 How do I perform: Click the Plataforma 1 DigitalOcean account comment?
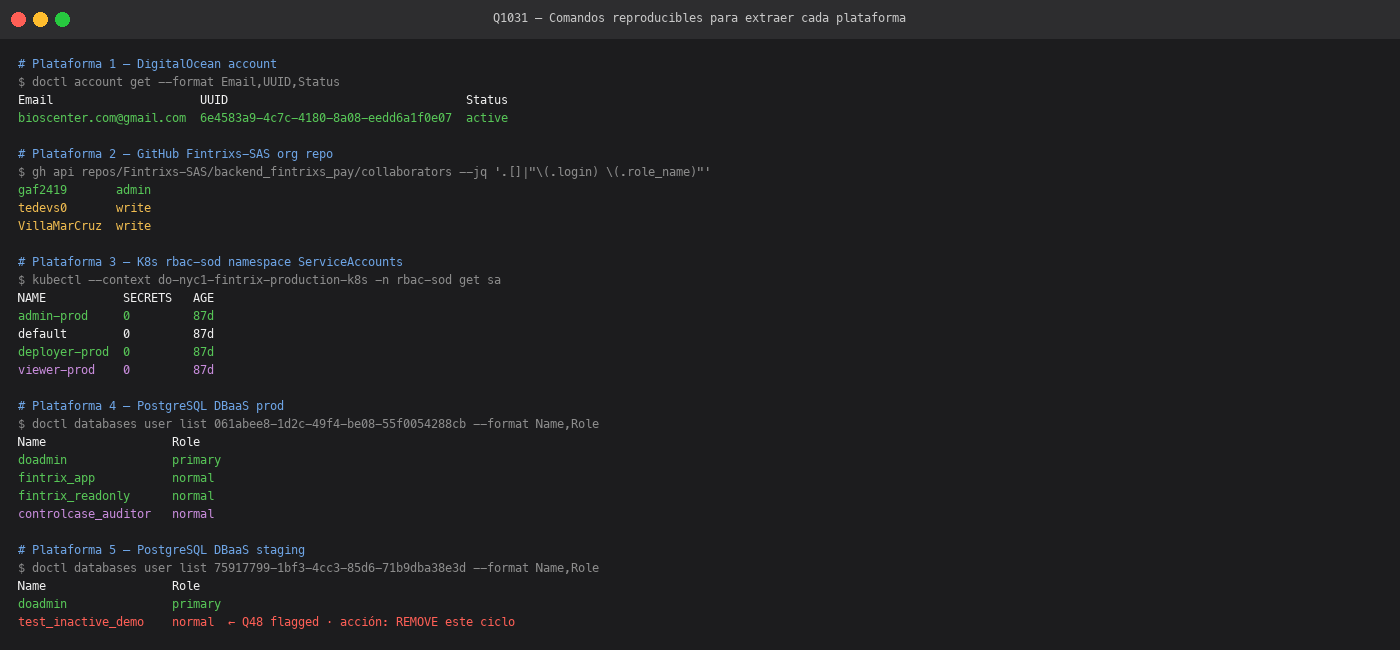pos(147,64)
